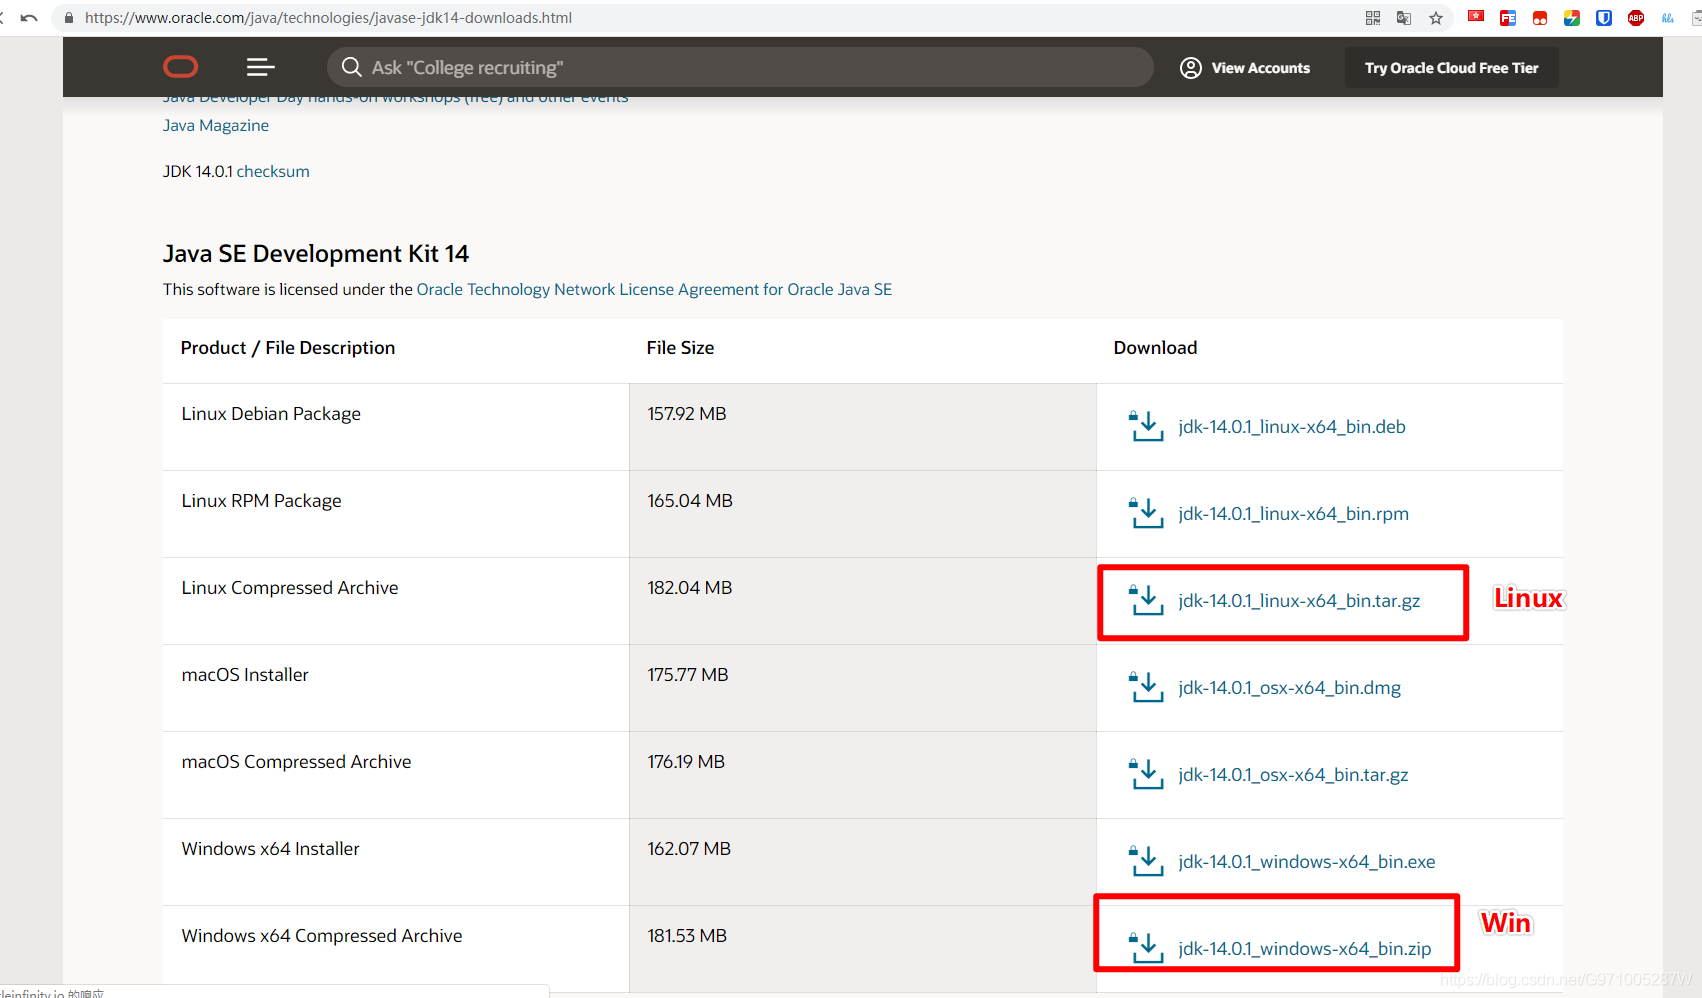Image resolution: width=1702 pixels, height=998 pixels.
Task: Open the JDK 14.0.1 checksum link
Action: pyautogui.click(x=272, y=171)
